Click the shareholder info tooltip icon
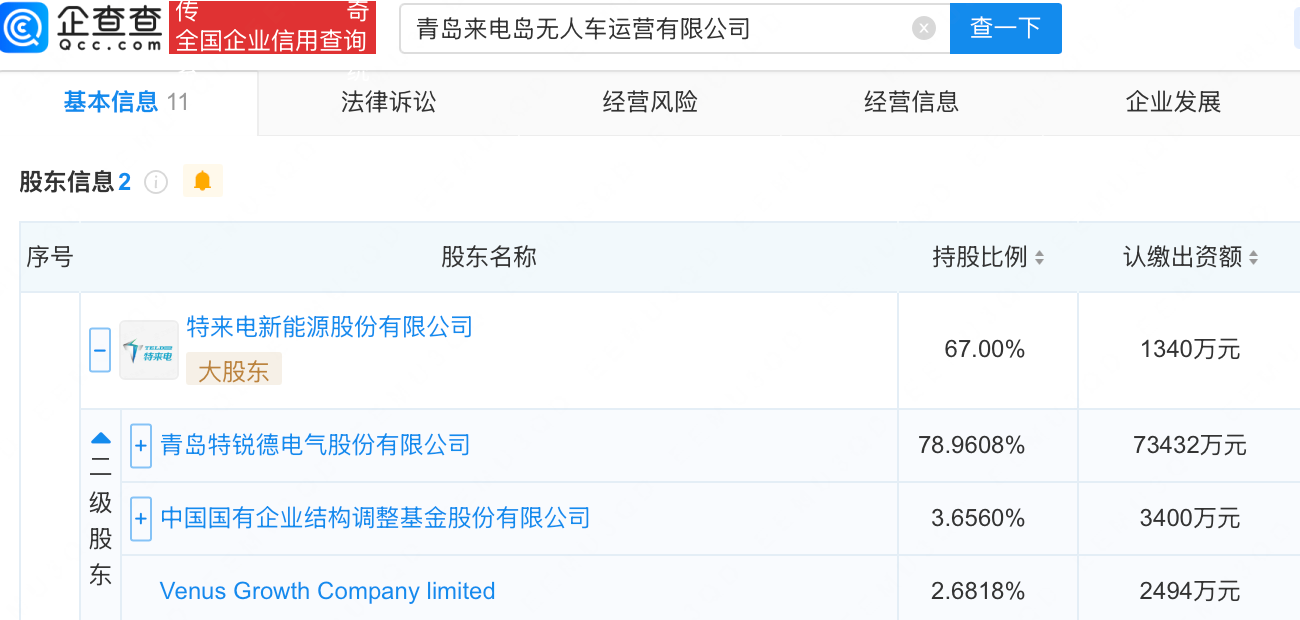Viewport: 1300px width, 620px height. coord(155,182)
